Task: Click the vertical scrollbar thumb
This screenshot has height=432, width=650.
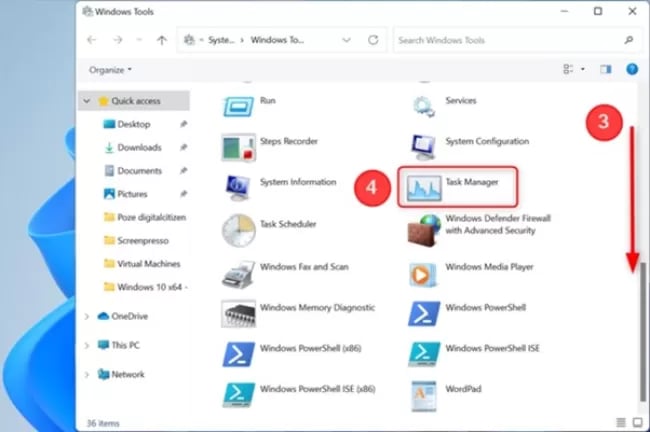Action: (x=643, y=332)
